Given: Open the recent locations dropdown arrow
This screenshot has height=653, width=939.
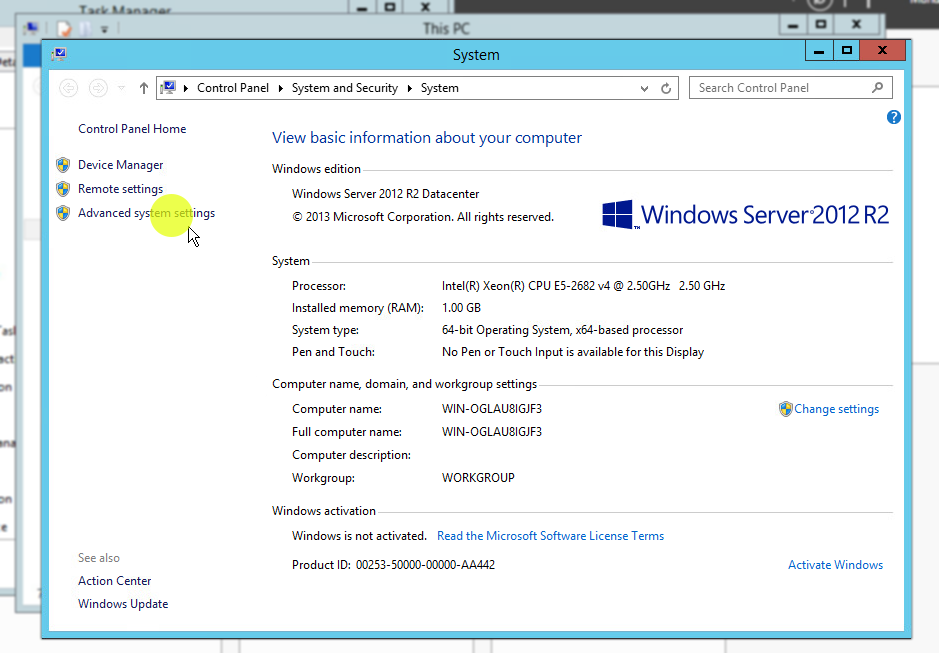Looking at the screenshot, I should coord(122,88).
